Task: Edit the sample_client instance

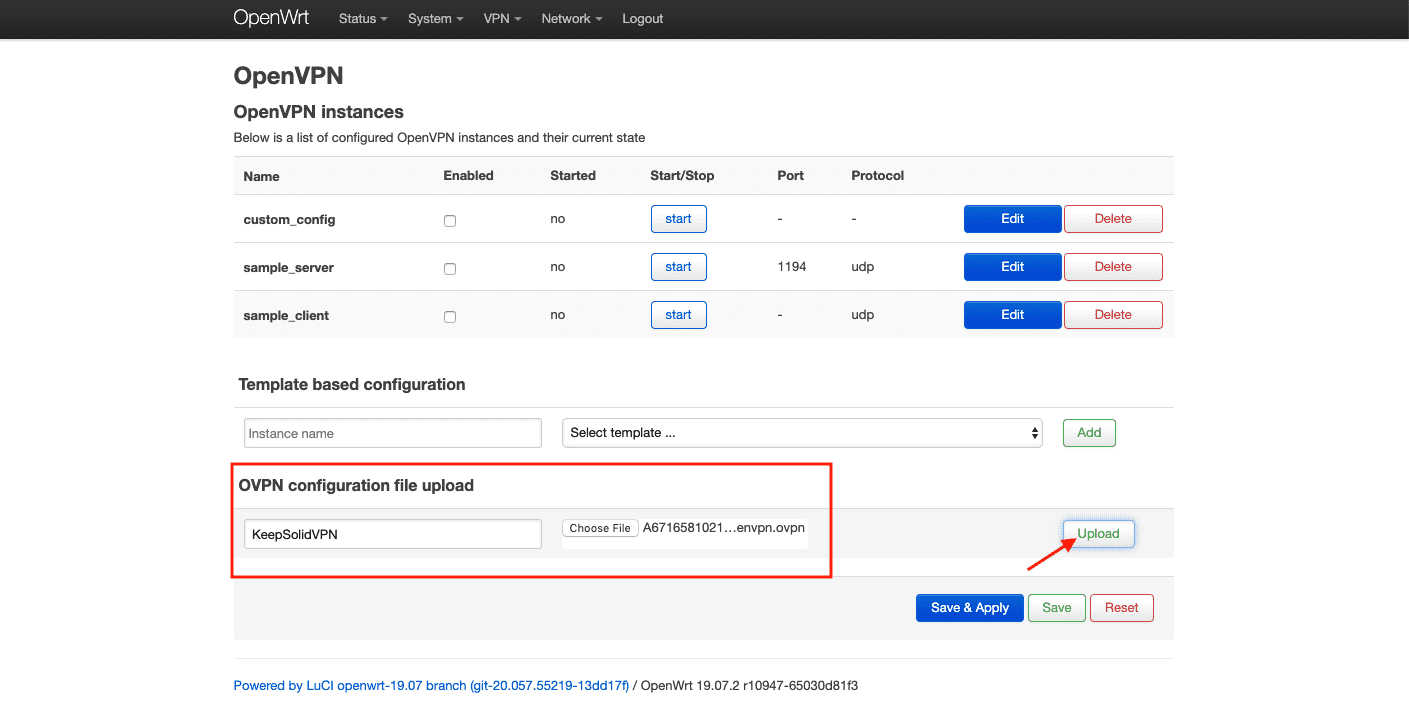Action: pyautogui.click(x=1012, y=315)
